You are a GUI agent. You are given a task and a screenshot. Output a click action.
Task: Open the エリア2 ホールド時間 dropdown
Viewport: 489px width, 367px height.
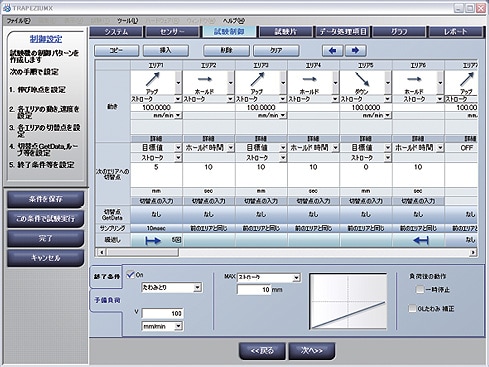point(231,147)
